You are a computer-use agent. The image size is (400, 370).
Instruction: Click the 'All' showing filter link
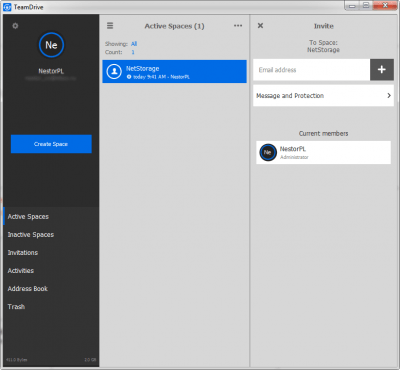tap(134, 44)
